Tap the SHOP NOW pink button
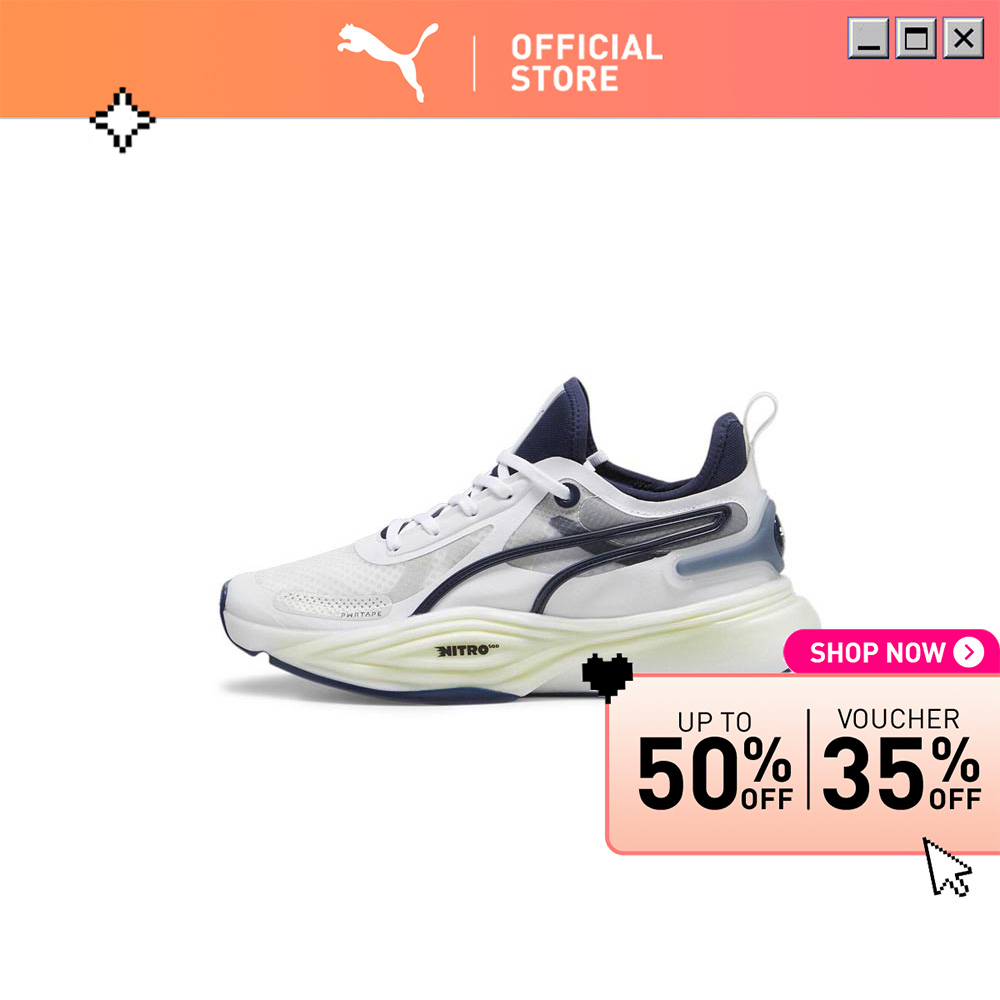Screen dimensions: 1000x1000 (x=891, y=652)
